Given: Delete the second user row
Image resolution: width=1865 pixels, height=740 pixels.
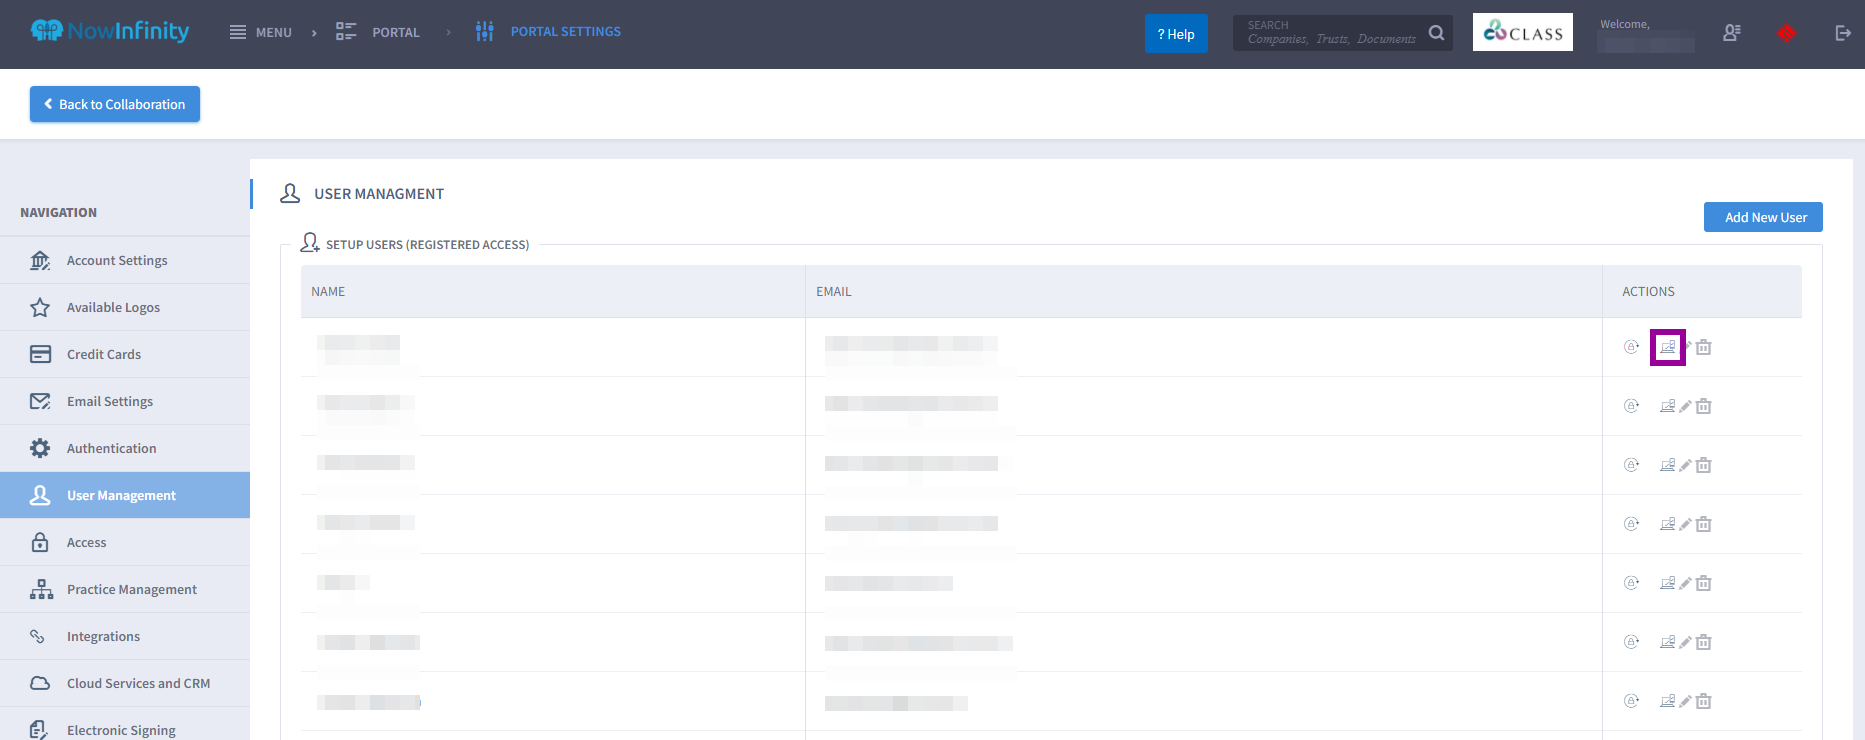Looking at the screenshot, I should [x=1704, y=406].
